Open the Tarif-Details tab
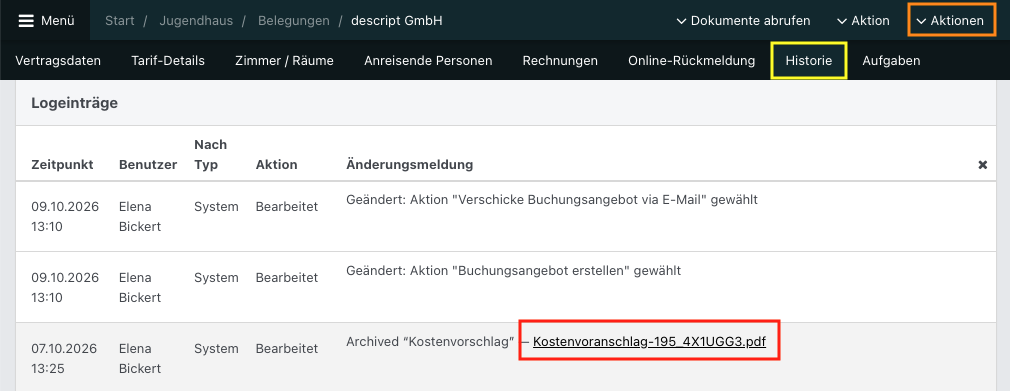The image size is (1010, 391). click(x=168, y=61)
